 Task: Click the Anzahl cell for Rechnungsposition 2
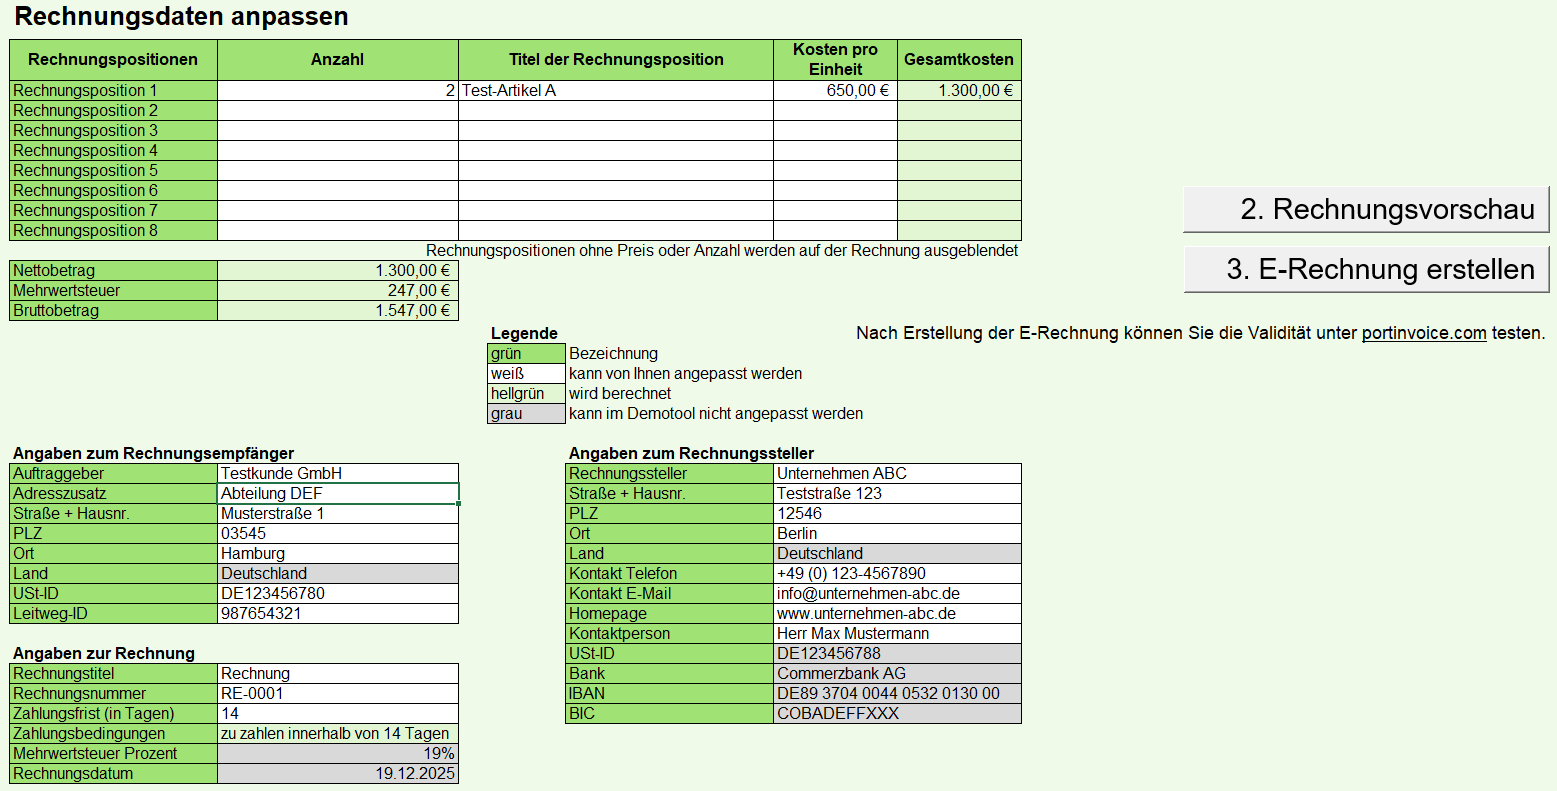(337, 110)
